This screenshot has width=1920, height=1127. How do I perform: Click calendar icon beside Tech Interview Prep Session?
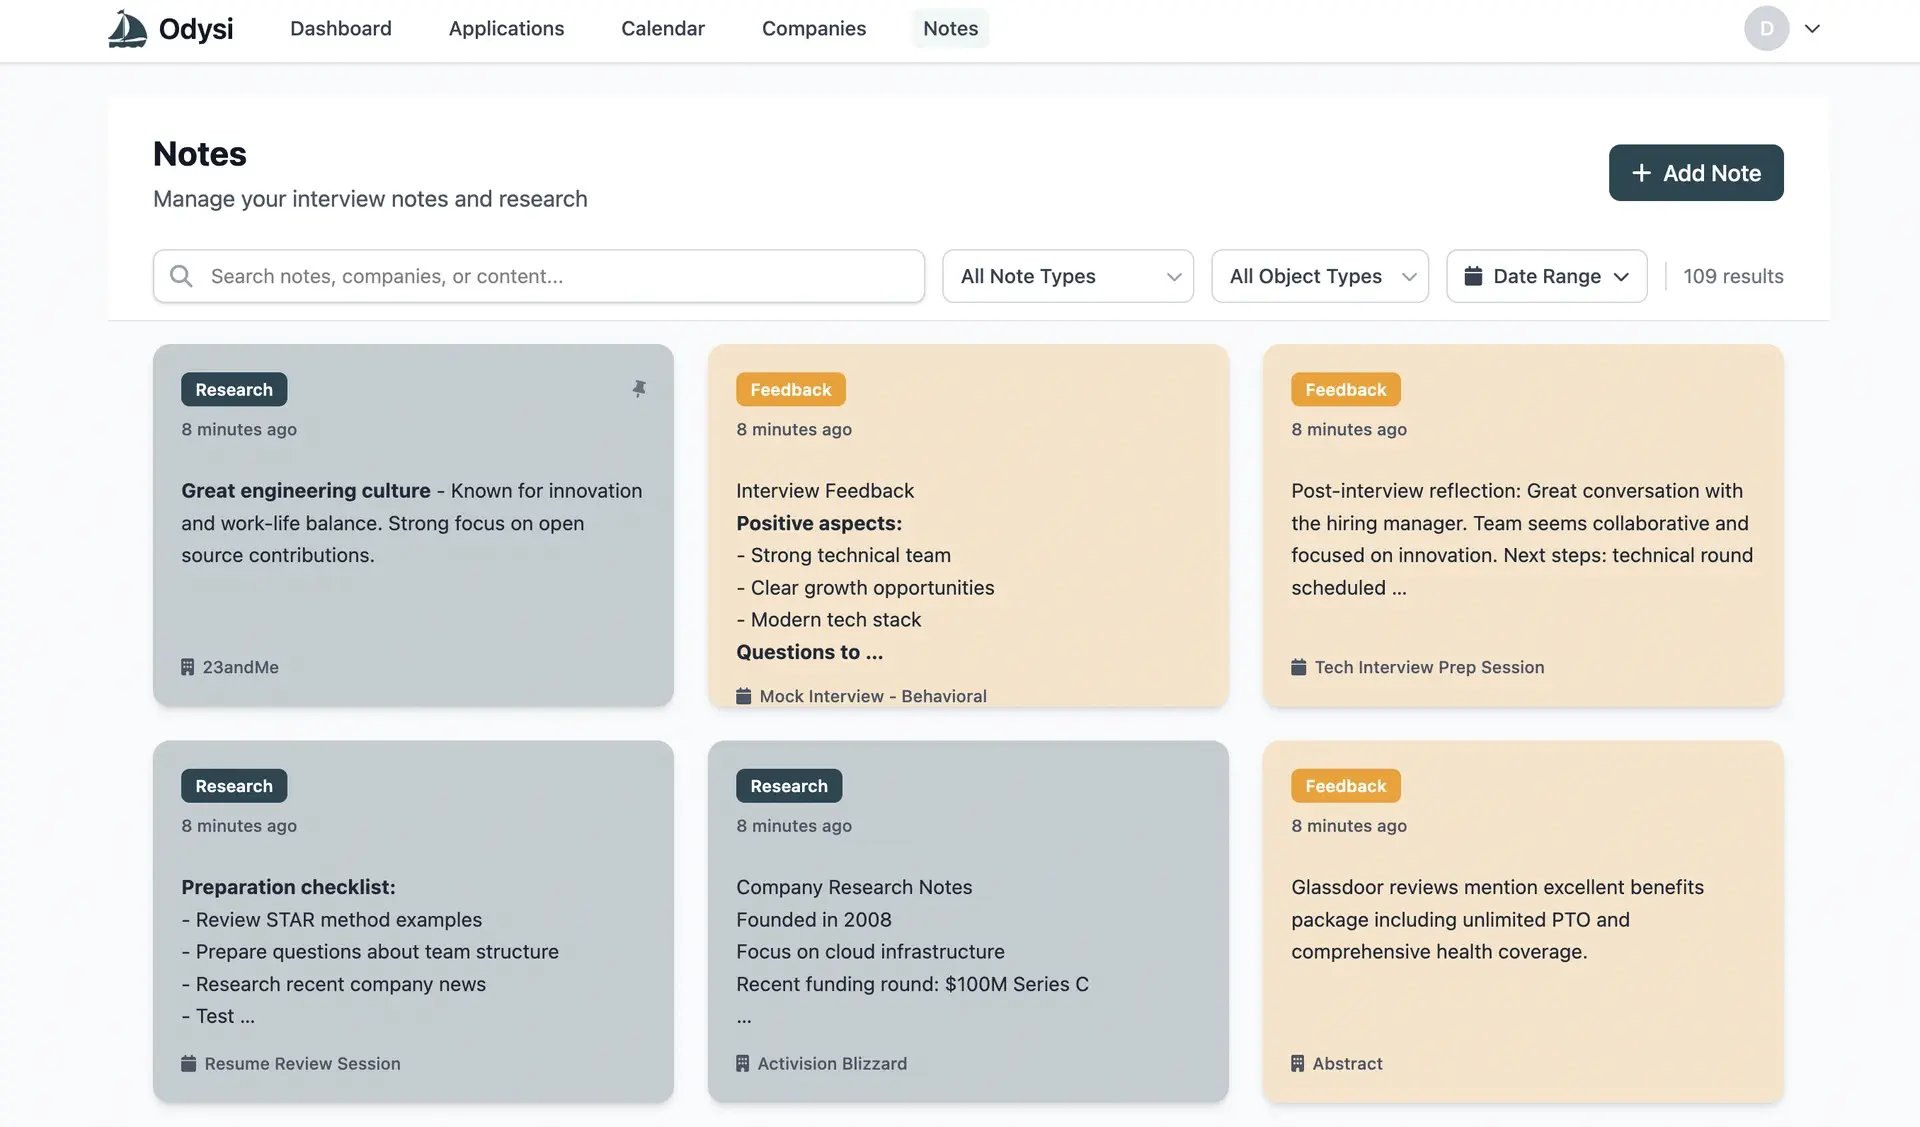(1298, 667)
